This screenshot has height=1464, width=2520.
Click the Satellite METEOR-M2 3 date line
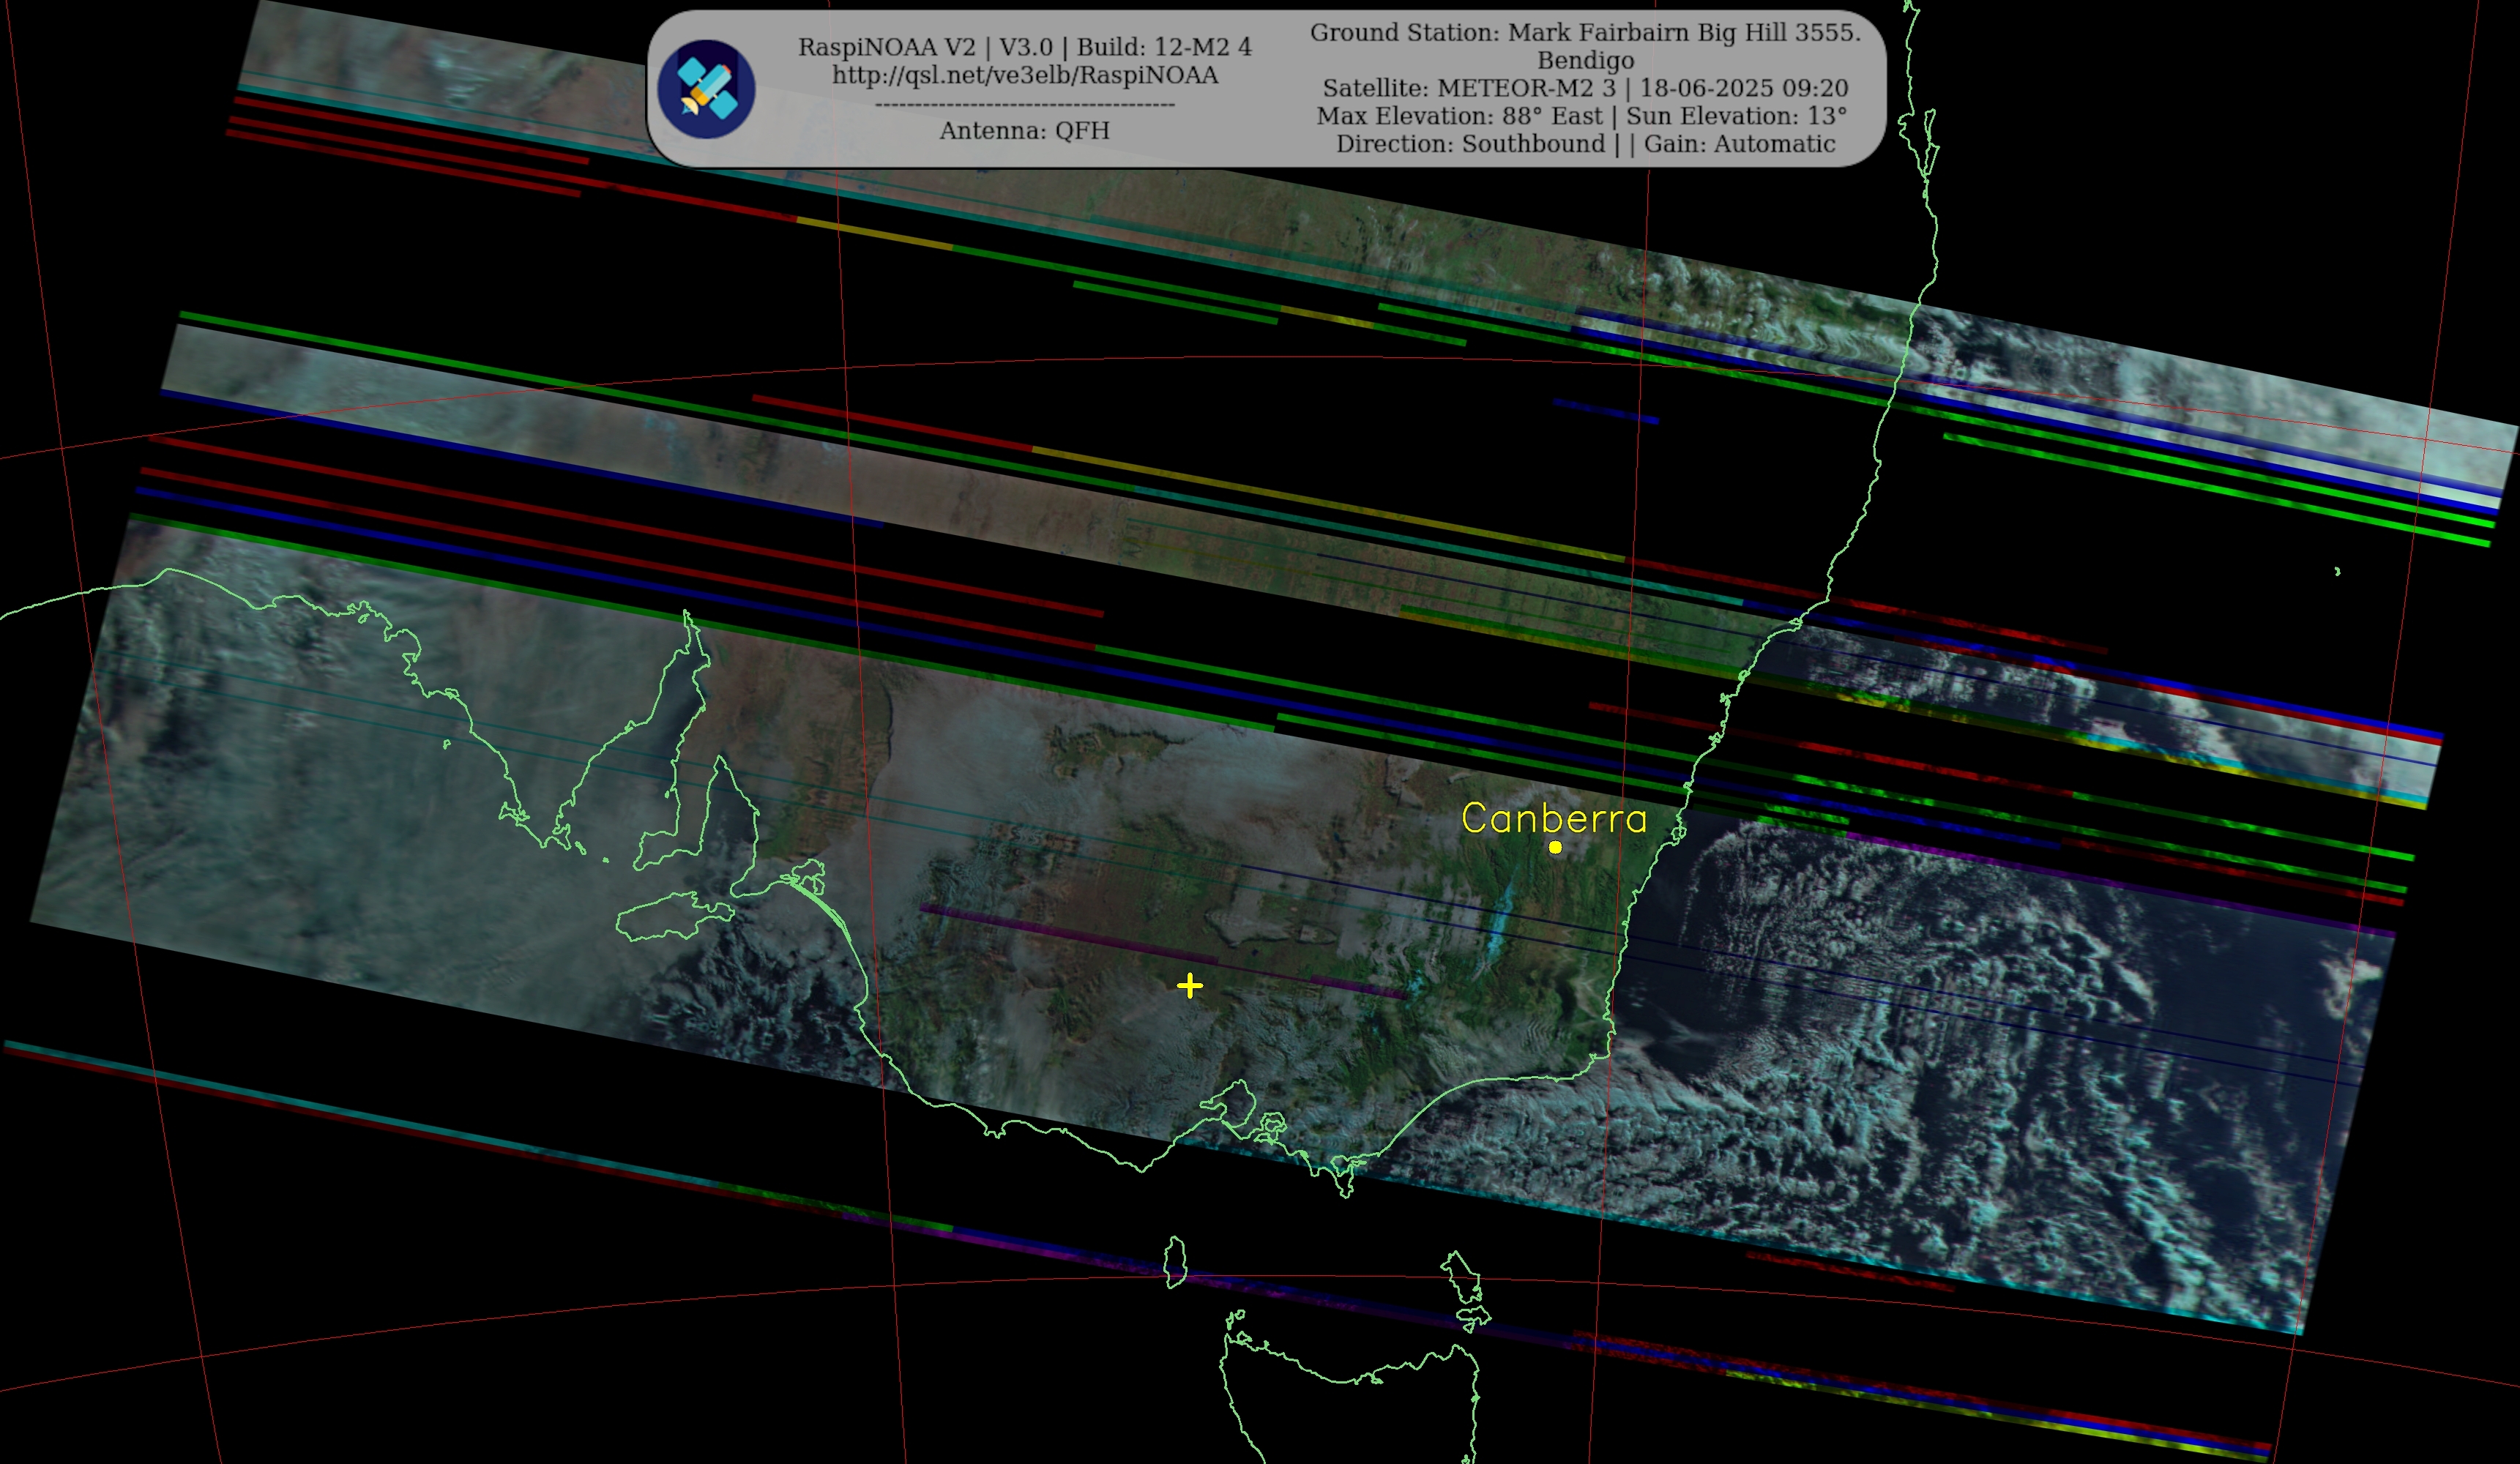[x=1585, y=88]
